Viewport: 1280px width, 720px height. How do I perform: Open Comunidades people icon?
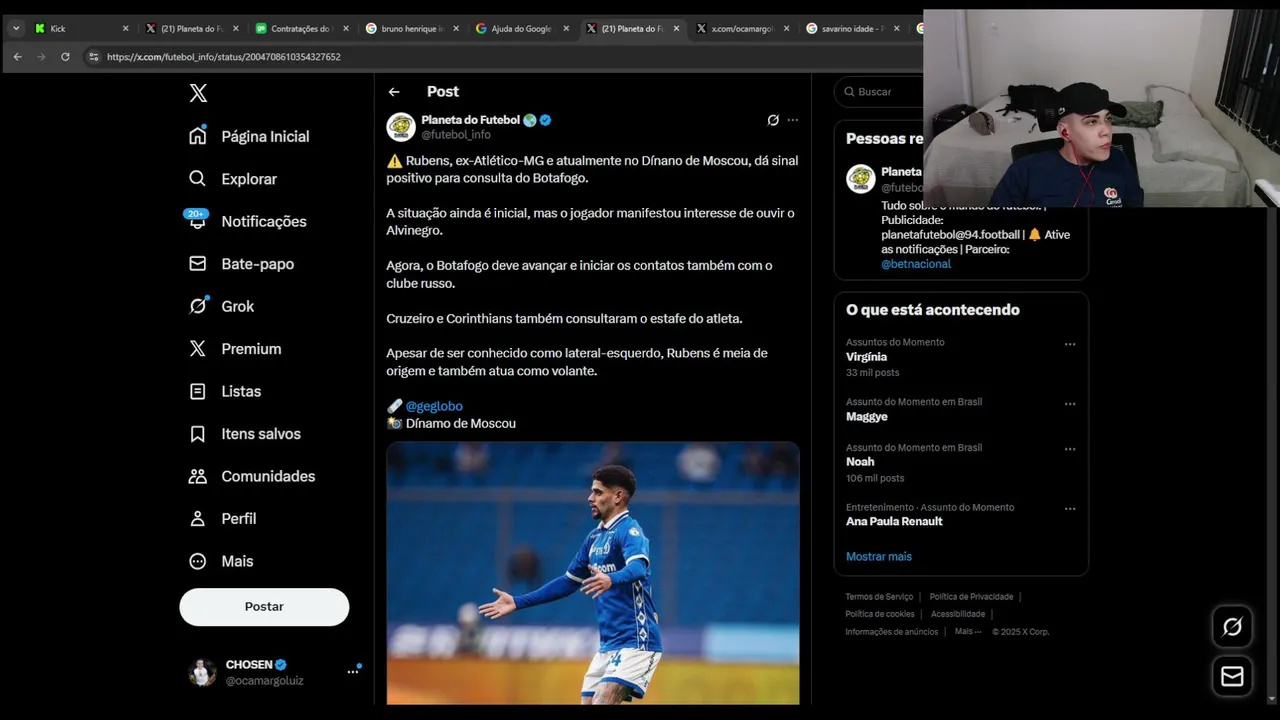click(198, 476)
